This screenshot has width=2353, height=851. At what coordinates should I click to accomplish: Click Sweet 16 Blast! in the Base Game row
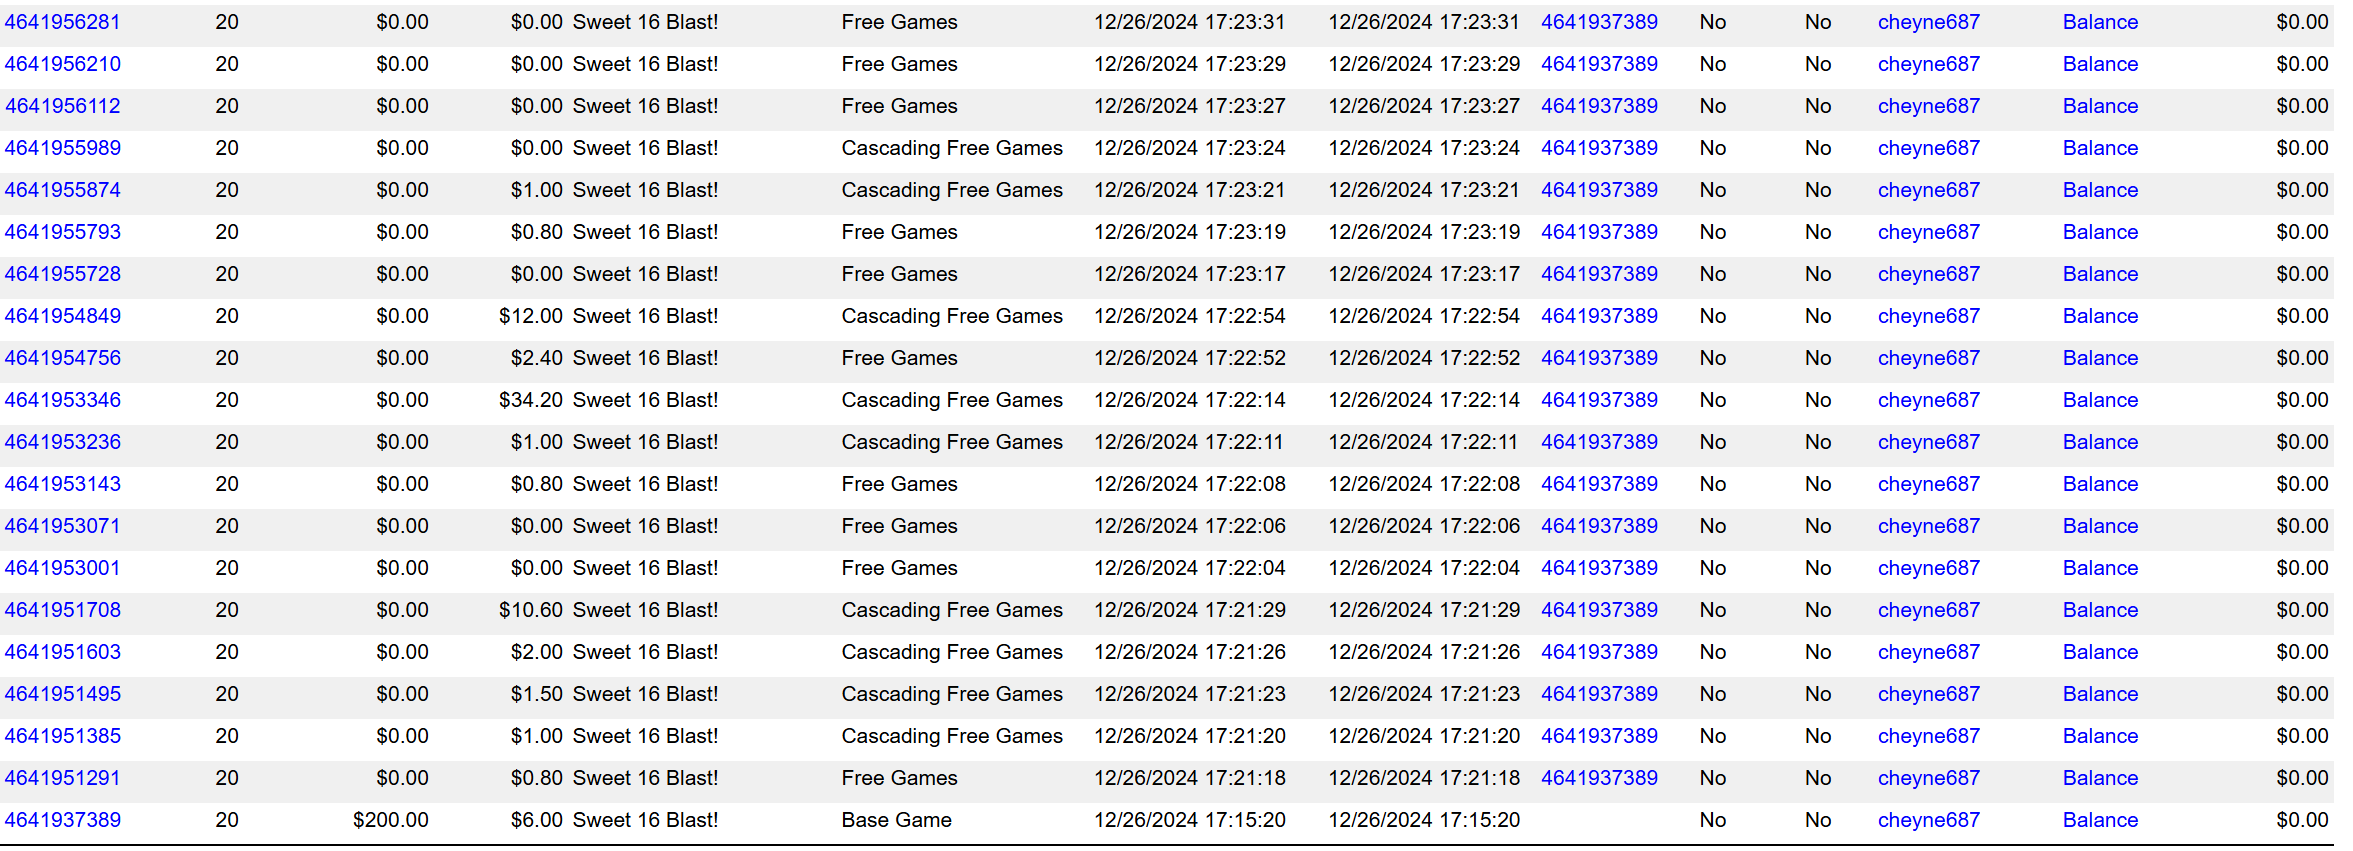[x=645, y=820]
